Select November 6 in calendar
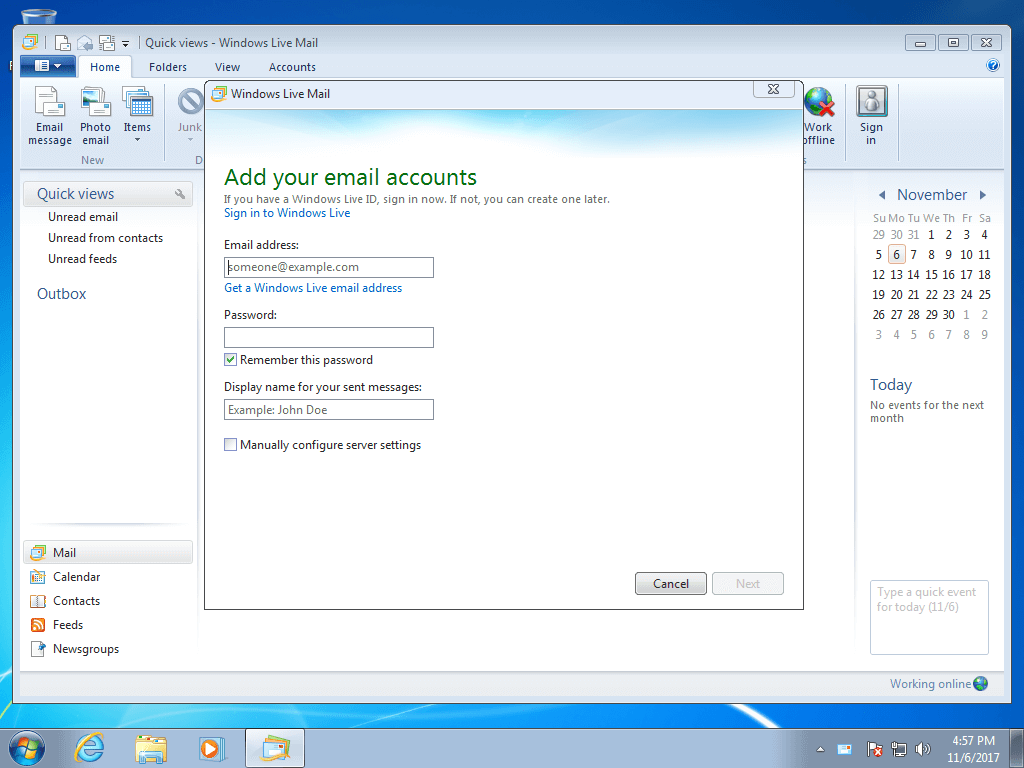This screenshot has width=1024, height=768. [896, 255]
